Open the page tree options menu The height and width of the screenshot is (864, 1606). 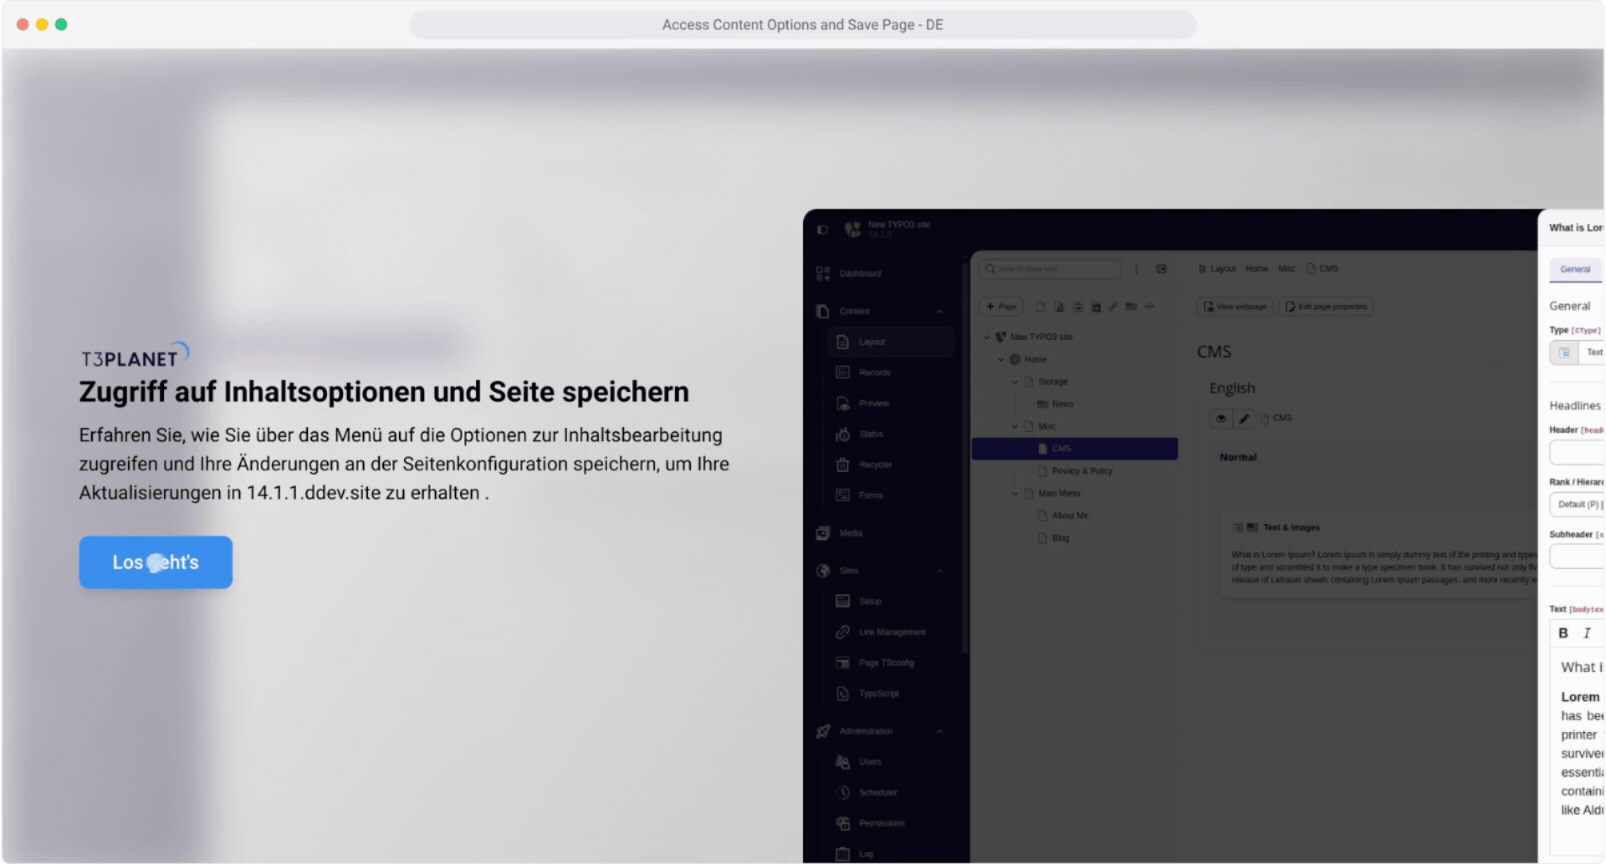[1136, 269]
